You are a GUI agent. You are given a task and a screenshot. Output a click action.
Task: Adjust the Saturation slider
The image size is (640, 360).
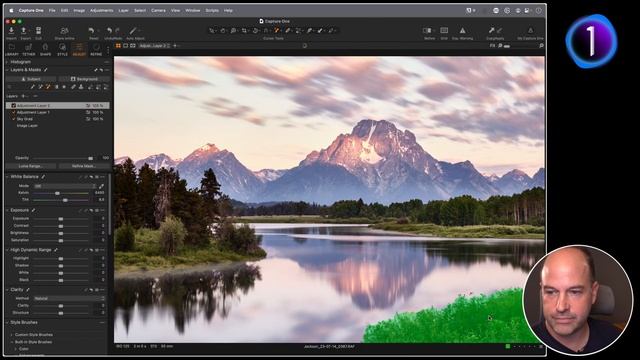tap(61, 240)
